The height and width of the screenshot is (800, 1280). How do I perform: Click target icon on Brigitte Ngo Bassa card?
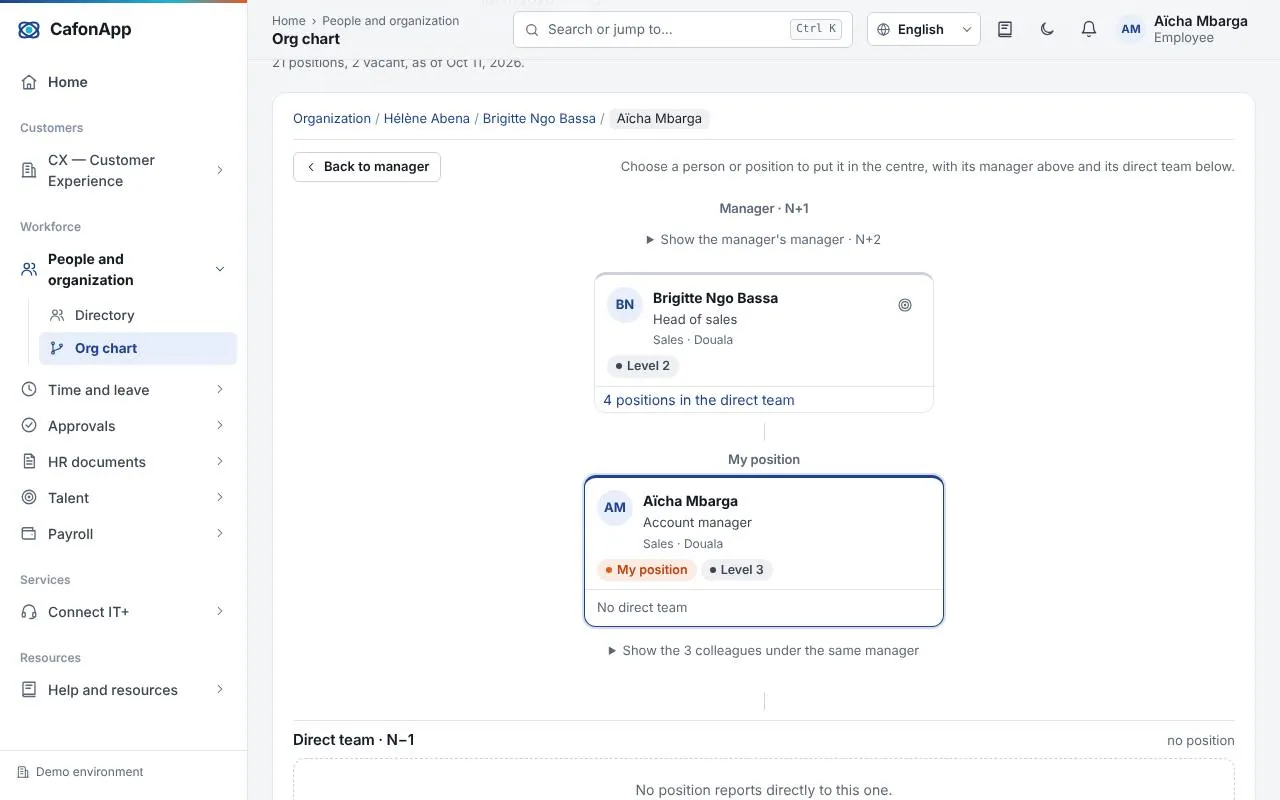coord(905,305)
